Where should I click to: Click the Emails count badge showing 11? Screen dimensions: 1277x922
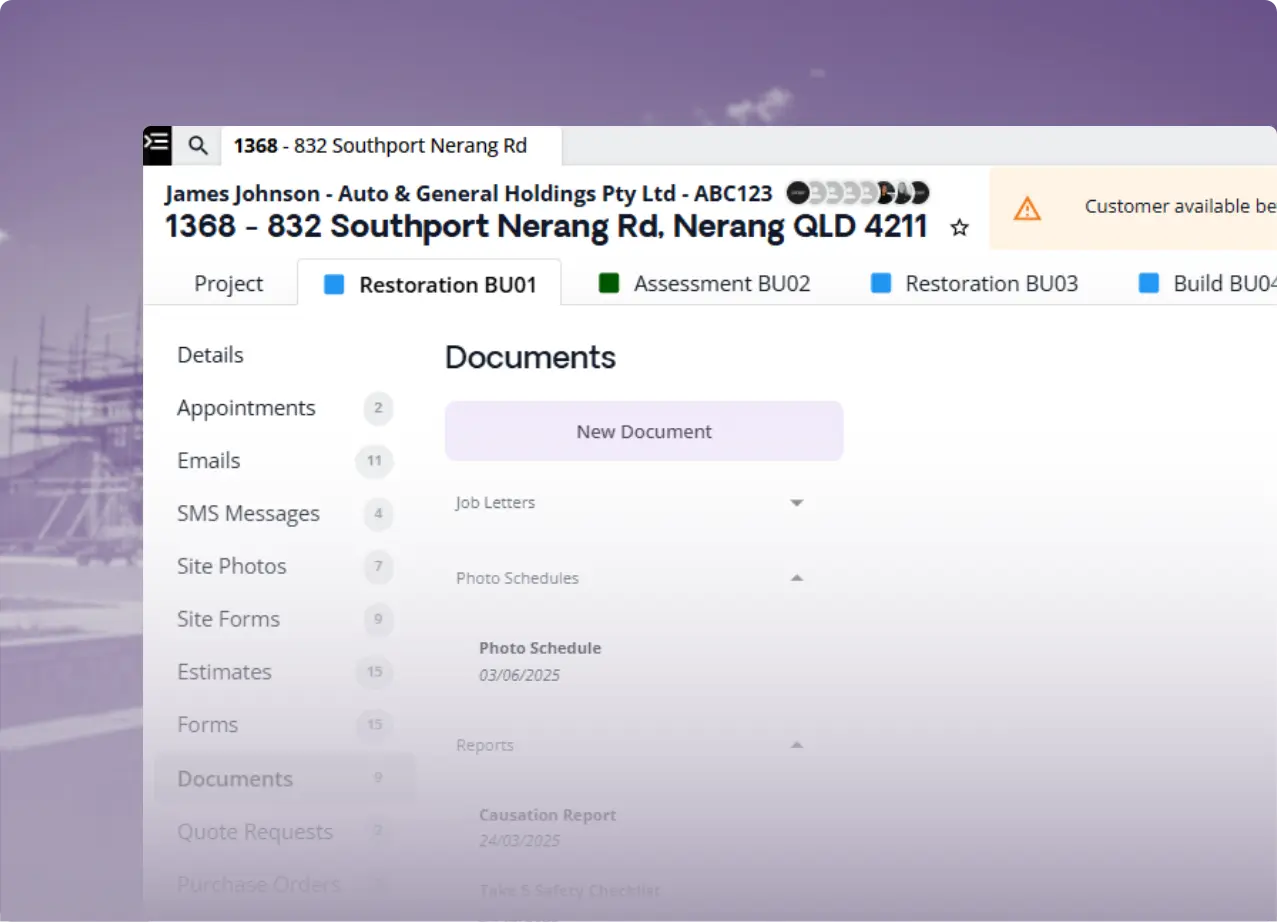[374, 461]
